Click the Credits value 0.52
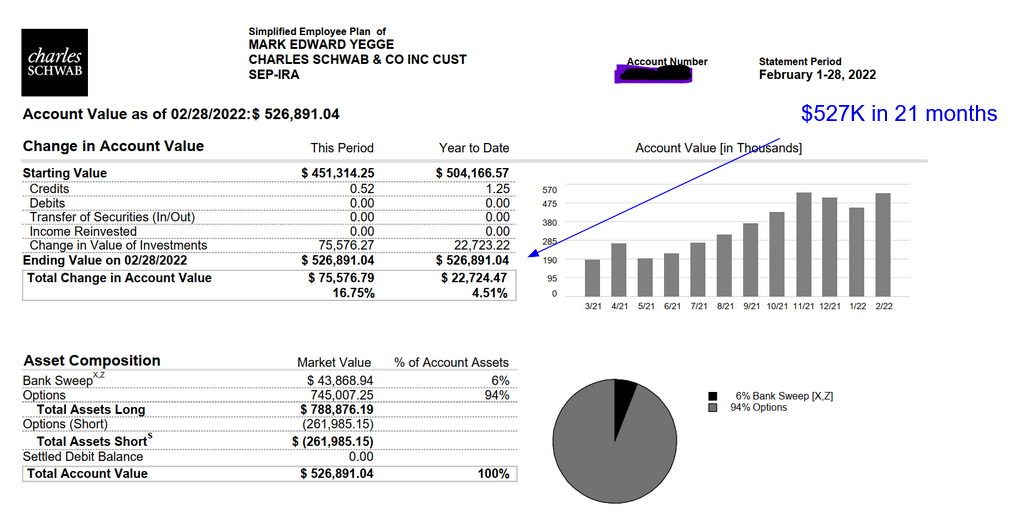This screenshot has height=517, width=1011. 362,189
